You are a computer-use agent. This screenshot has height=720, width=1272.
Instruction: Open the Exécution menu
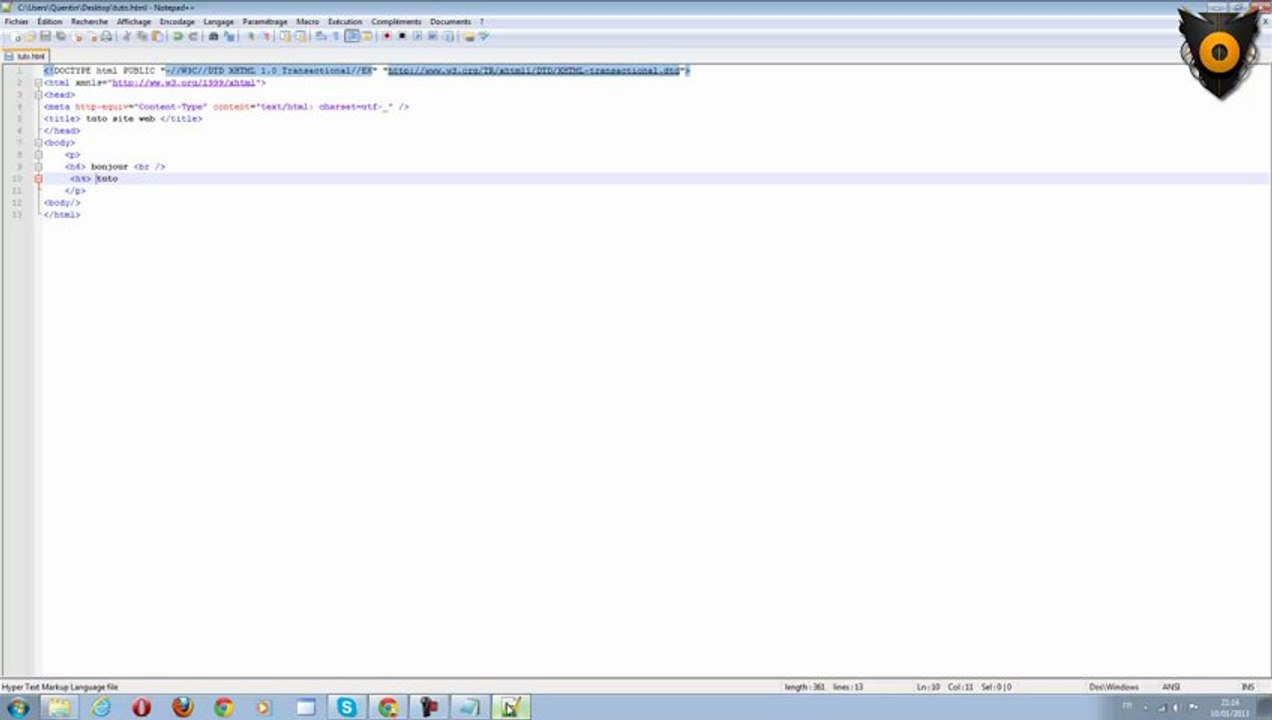345,21
